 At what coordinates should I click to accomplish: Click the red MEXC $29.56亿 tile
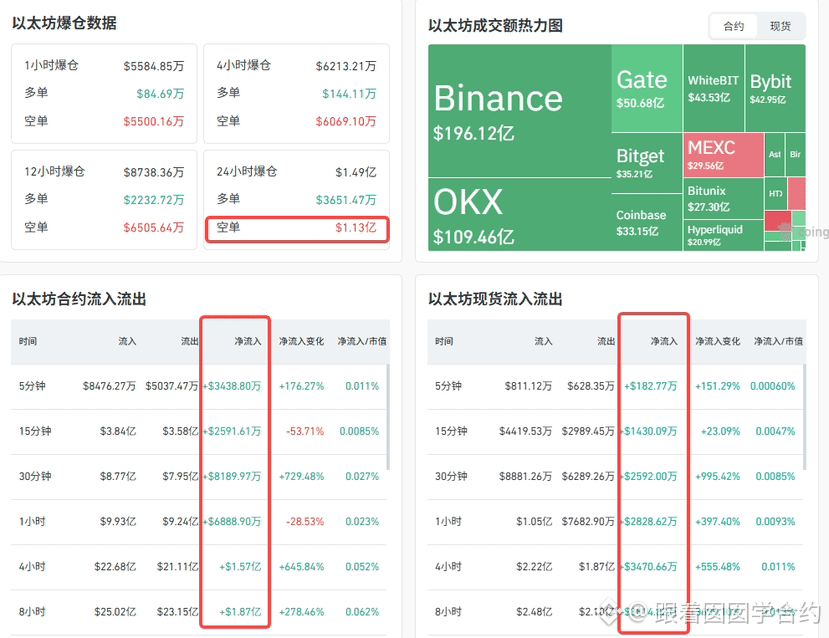coord(724,154)
